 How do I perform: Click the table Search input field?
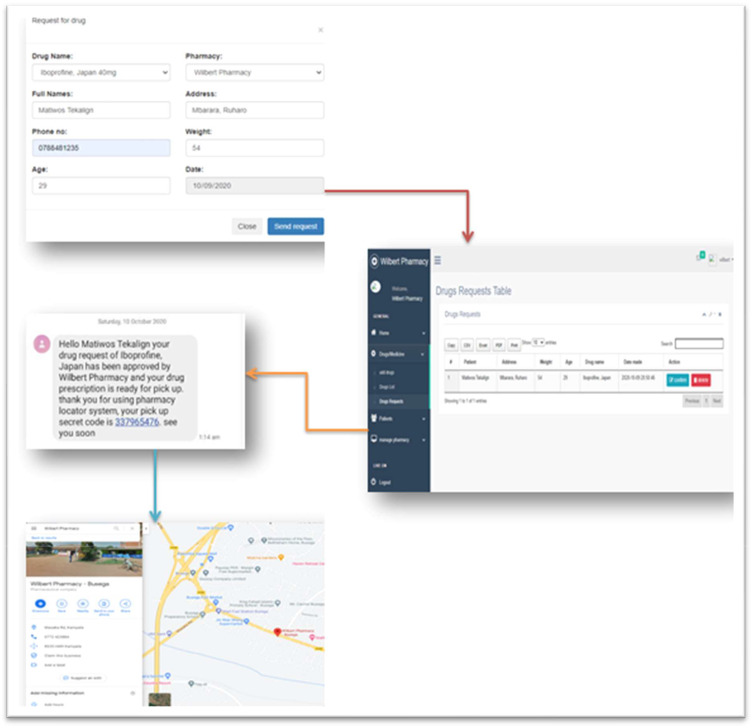click(699, 343)
